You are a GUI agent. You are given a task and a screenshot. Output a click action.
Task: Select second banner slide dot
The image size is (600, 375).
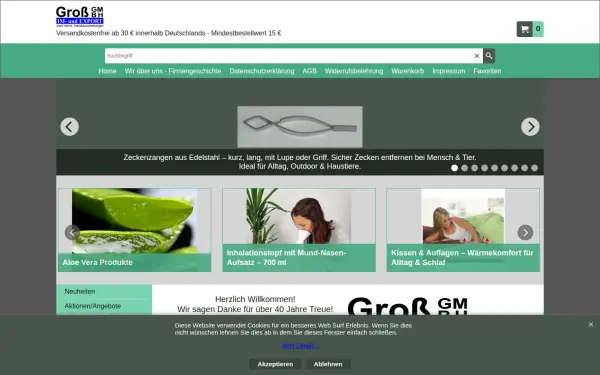point(465,168)
